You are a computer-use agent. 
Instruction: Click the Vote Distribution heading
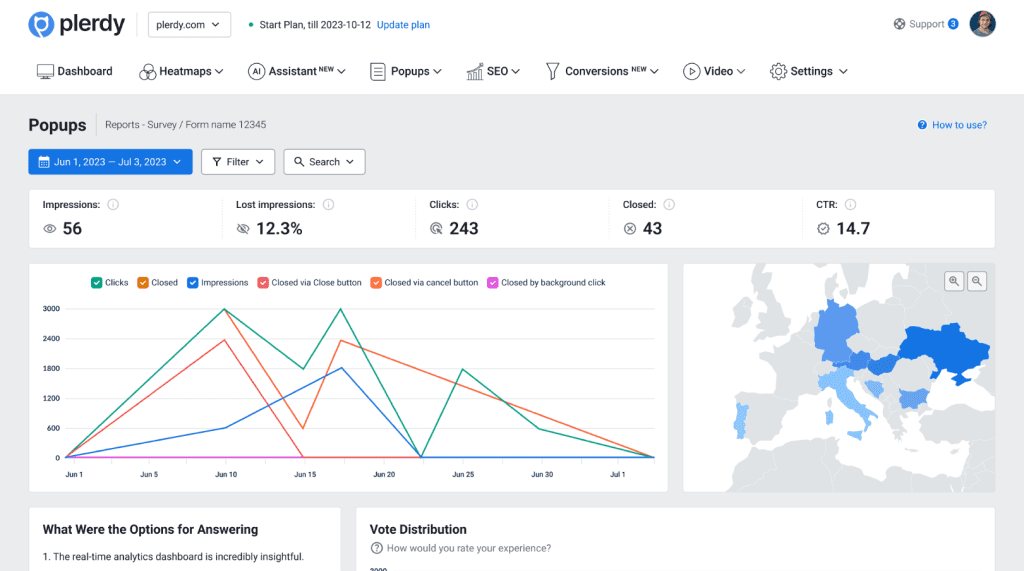pyautogui.click(x=418, y=530)
